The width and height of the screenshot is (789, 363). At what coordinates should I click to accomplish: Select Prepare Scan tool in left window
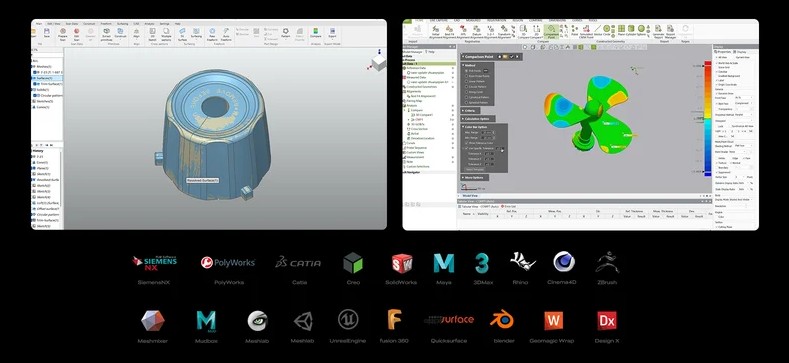(x=62, y=33)
